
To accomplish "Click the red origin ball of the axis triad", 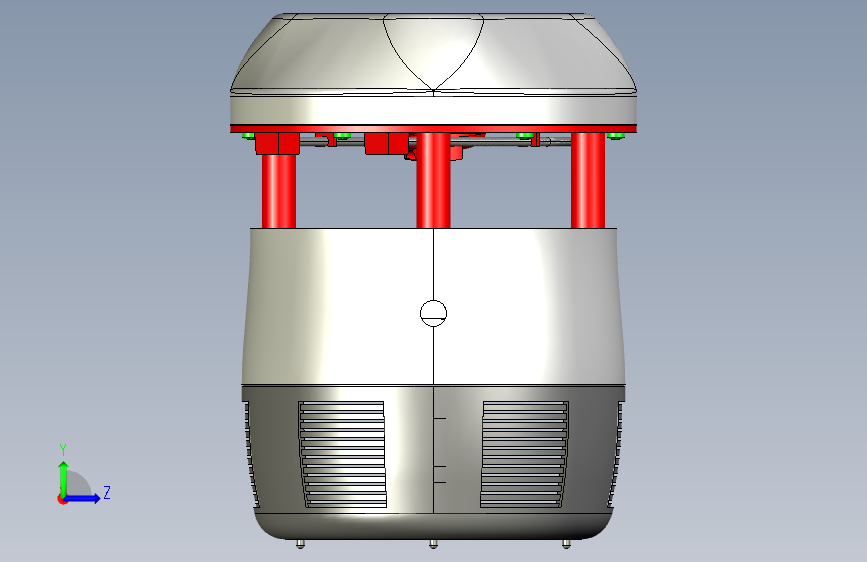I will tap(61, 499).
